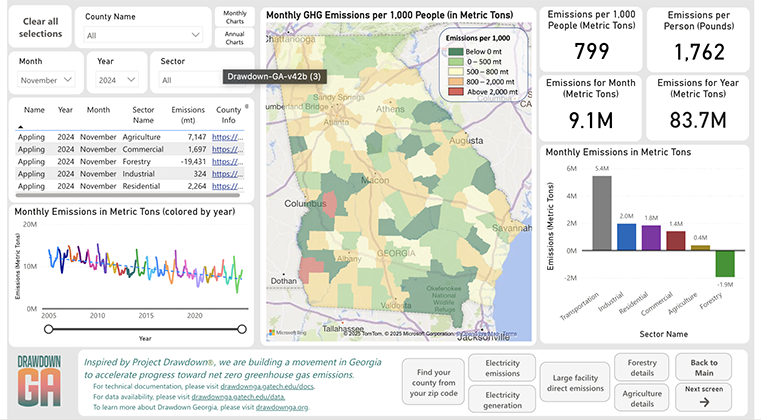Click the Back to Main button
This screenshot has width=761, height=420.
pos(704,367)
